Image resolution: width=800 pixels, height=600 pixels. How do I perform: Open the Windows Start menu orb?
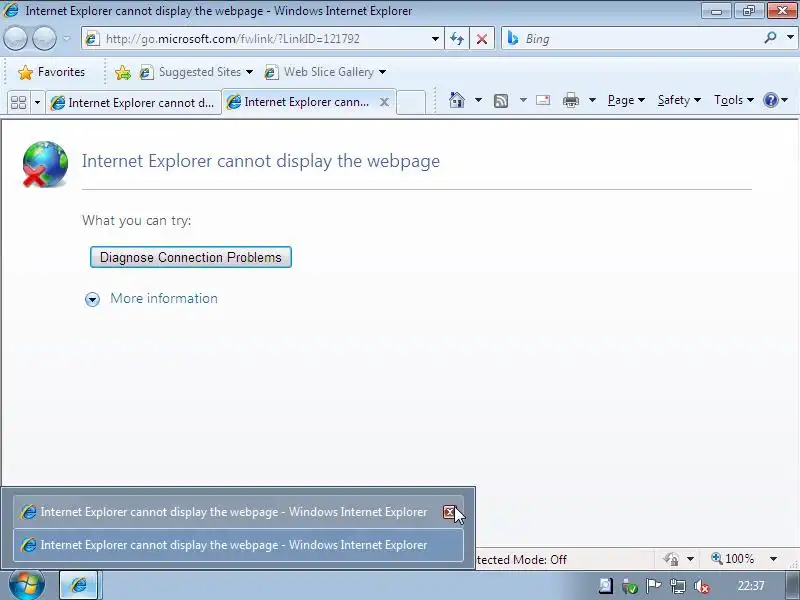click(27, 585)
